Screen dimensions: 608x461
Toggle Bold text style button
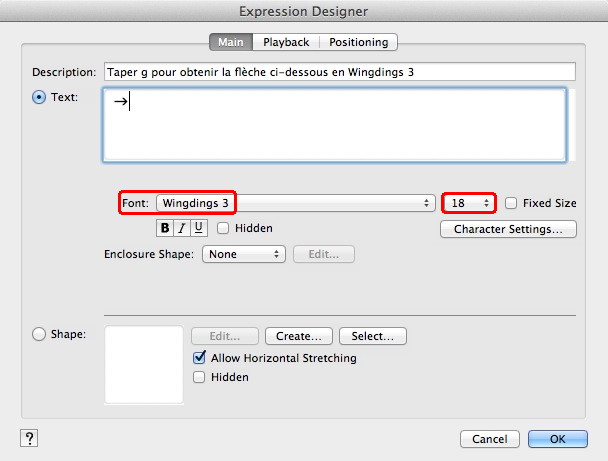pyautogui.click(x=165, y=228)
